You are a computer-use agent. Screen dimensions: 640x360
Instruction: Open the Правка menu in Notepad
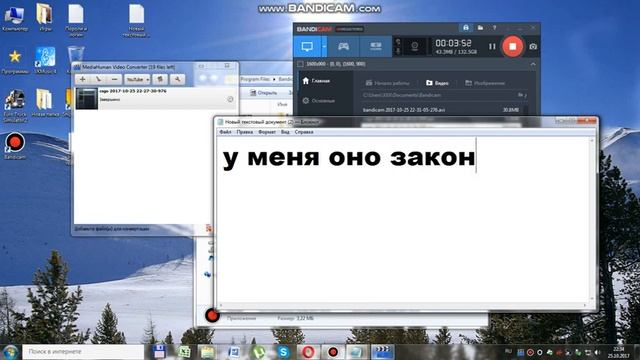244,132
